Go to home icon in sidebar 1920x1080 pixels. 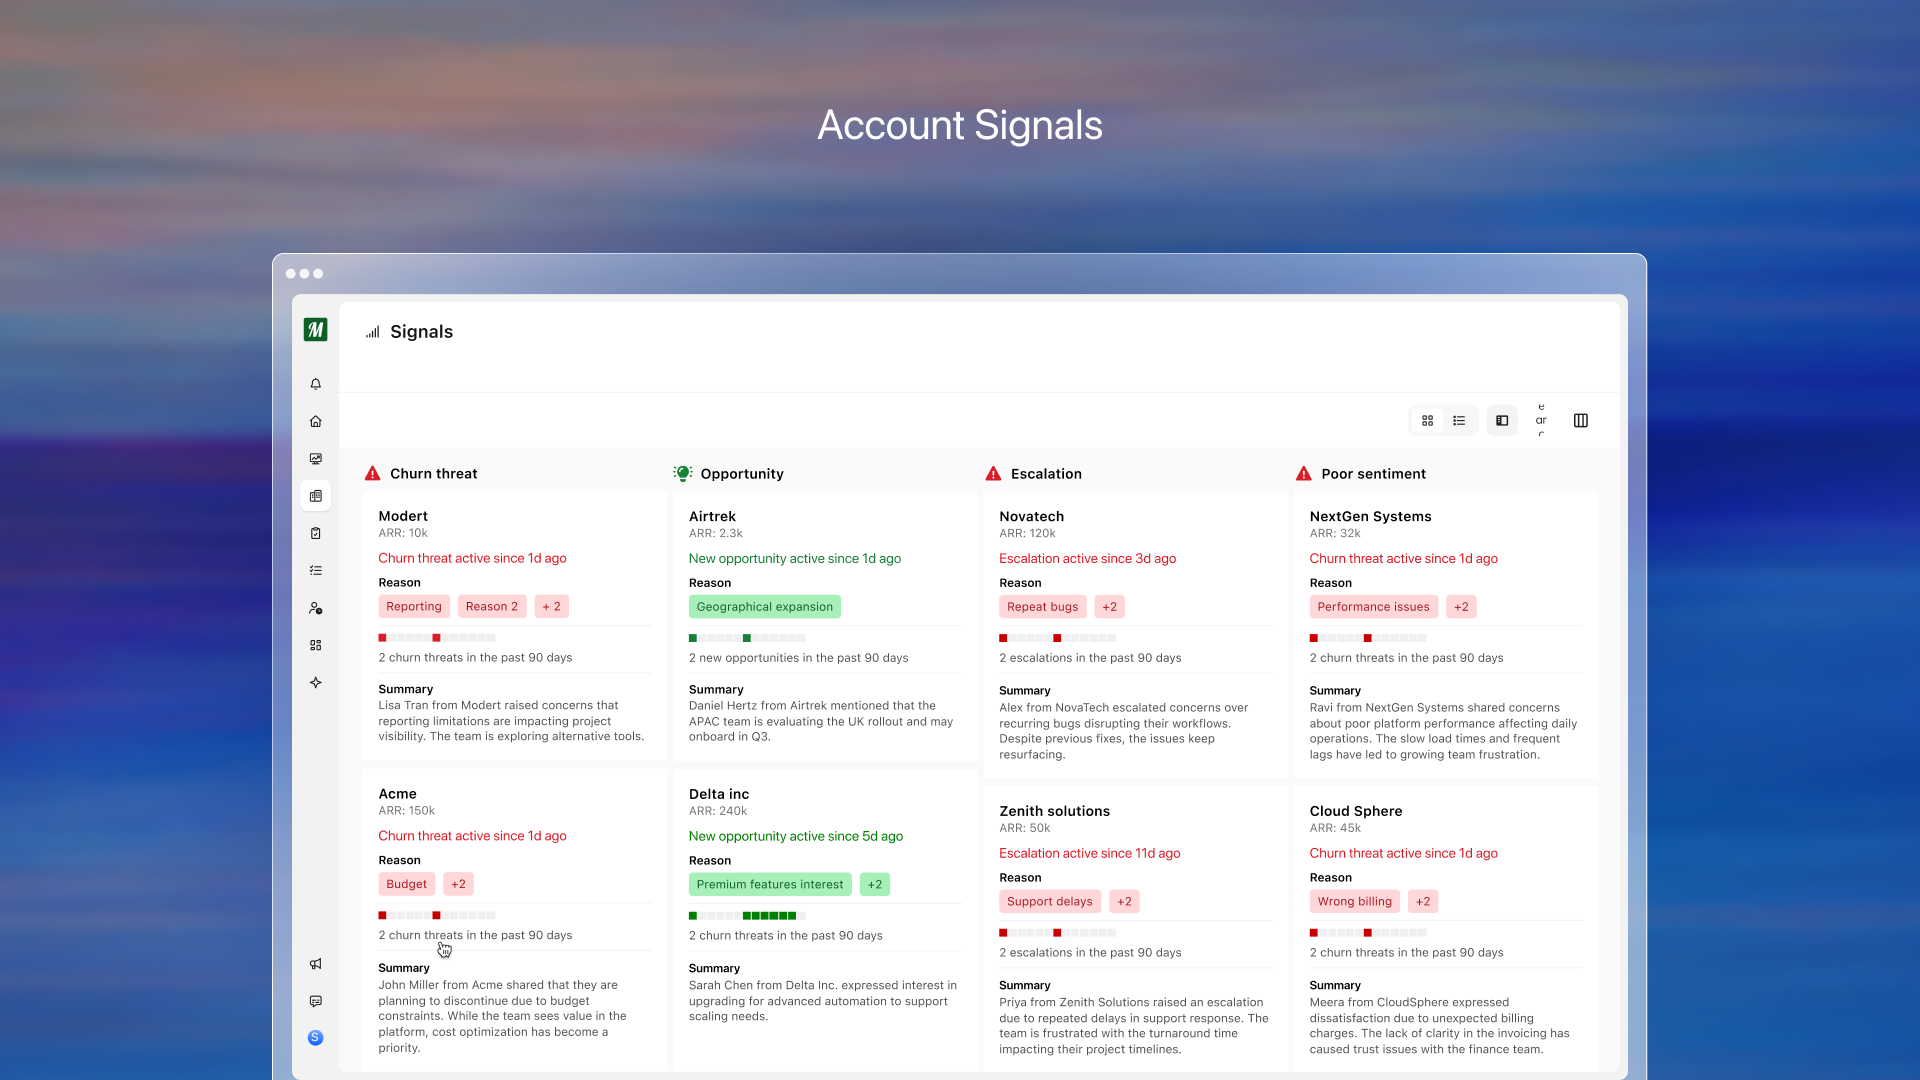click(315, 421)
